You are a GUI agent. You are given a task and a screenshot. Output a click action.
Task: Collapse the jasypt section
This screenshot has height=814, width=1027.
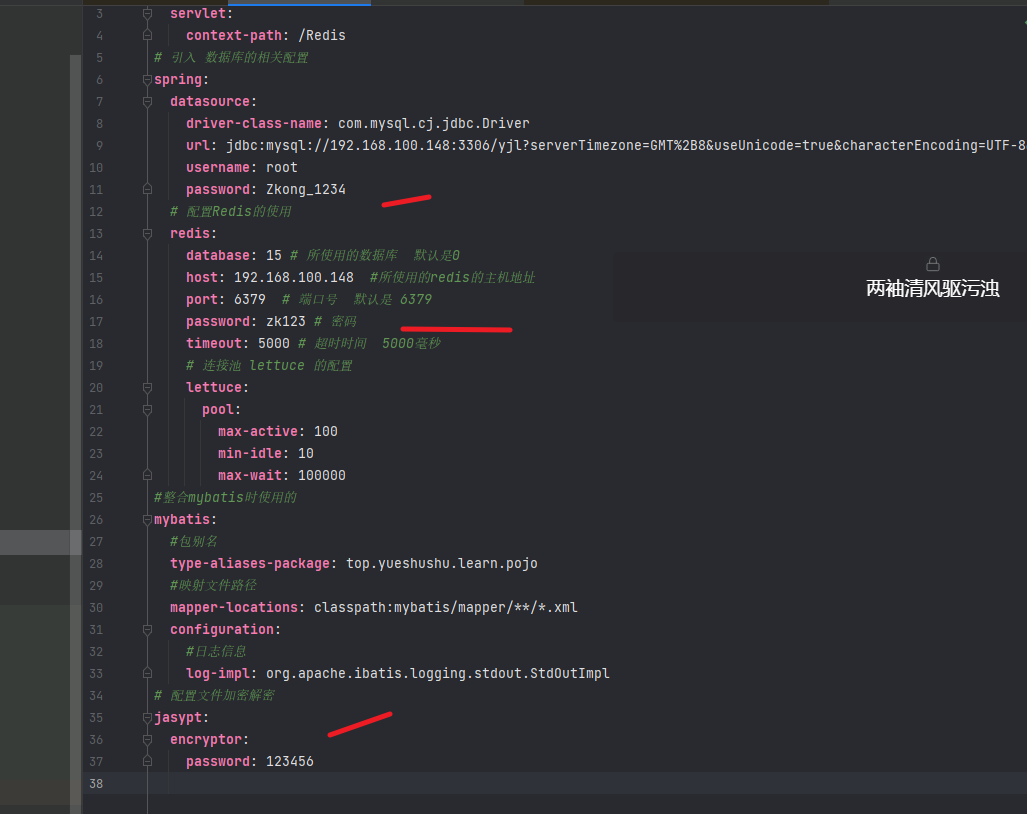(147, 718)
